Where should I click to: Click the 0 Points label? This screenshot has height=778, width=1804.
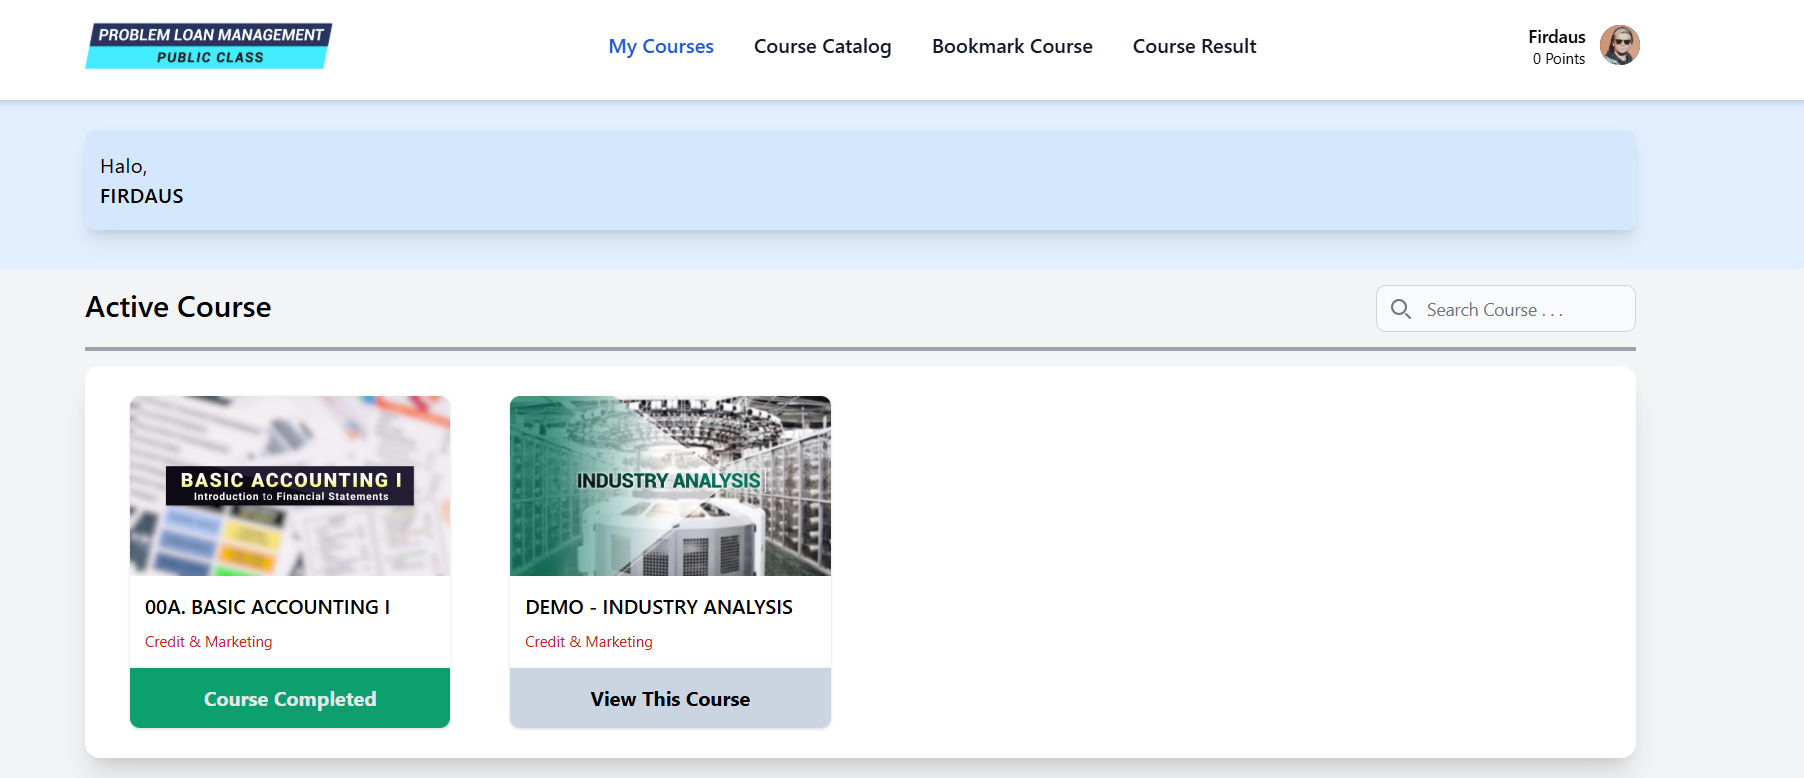tap(1558, 59)
